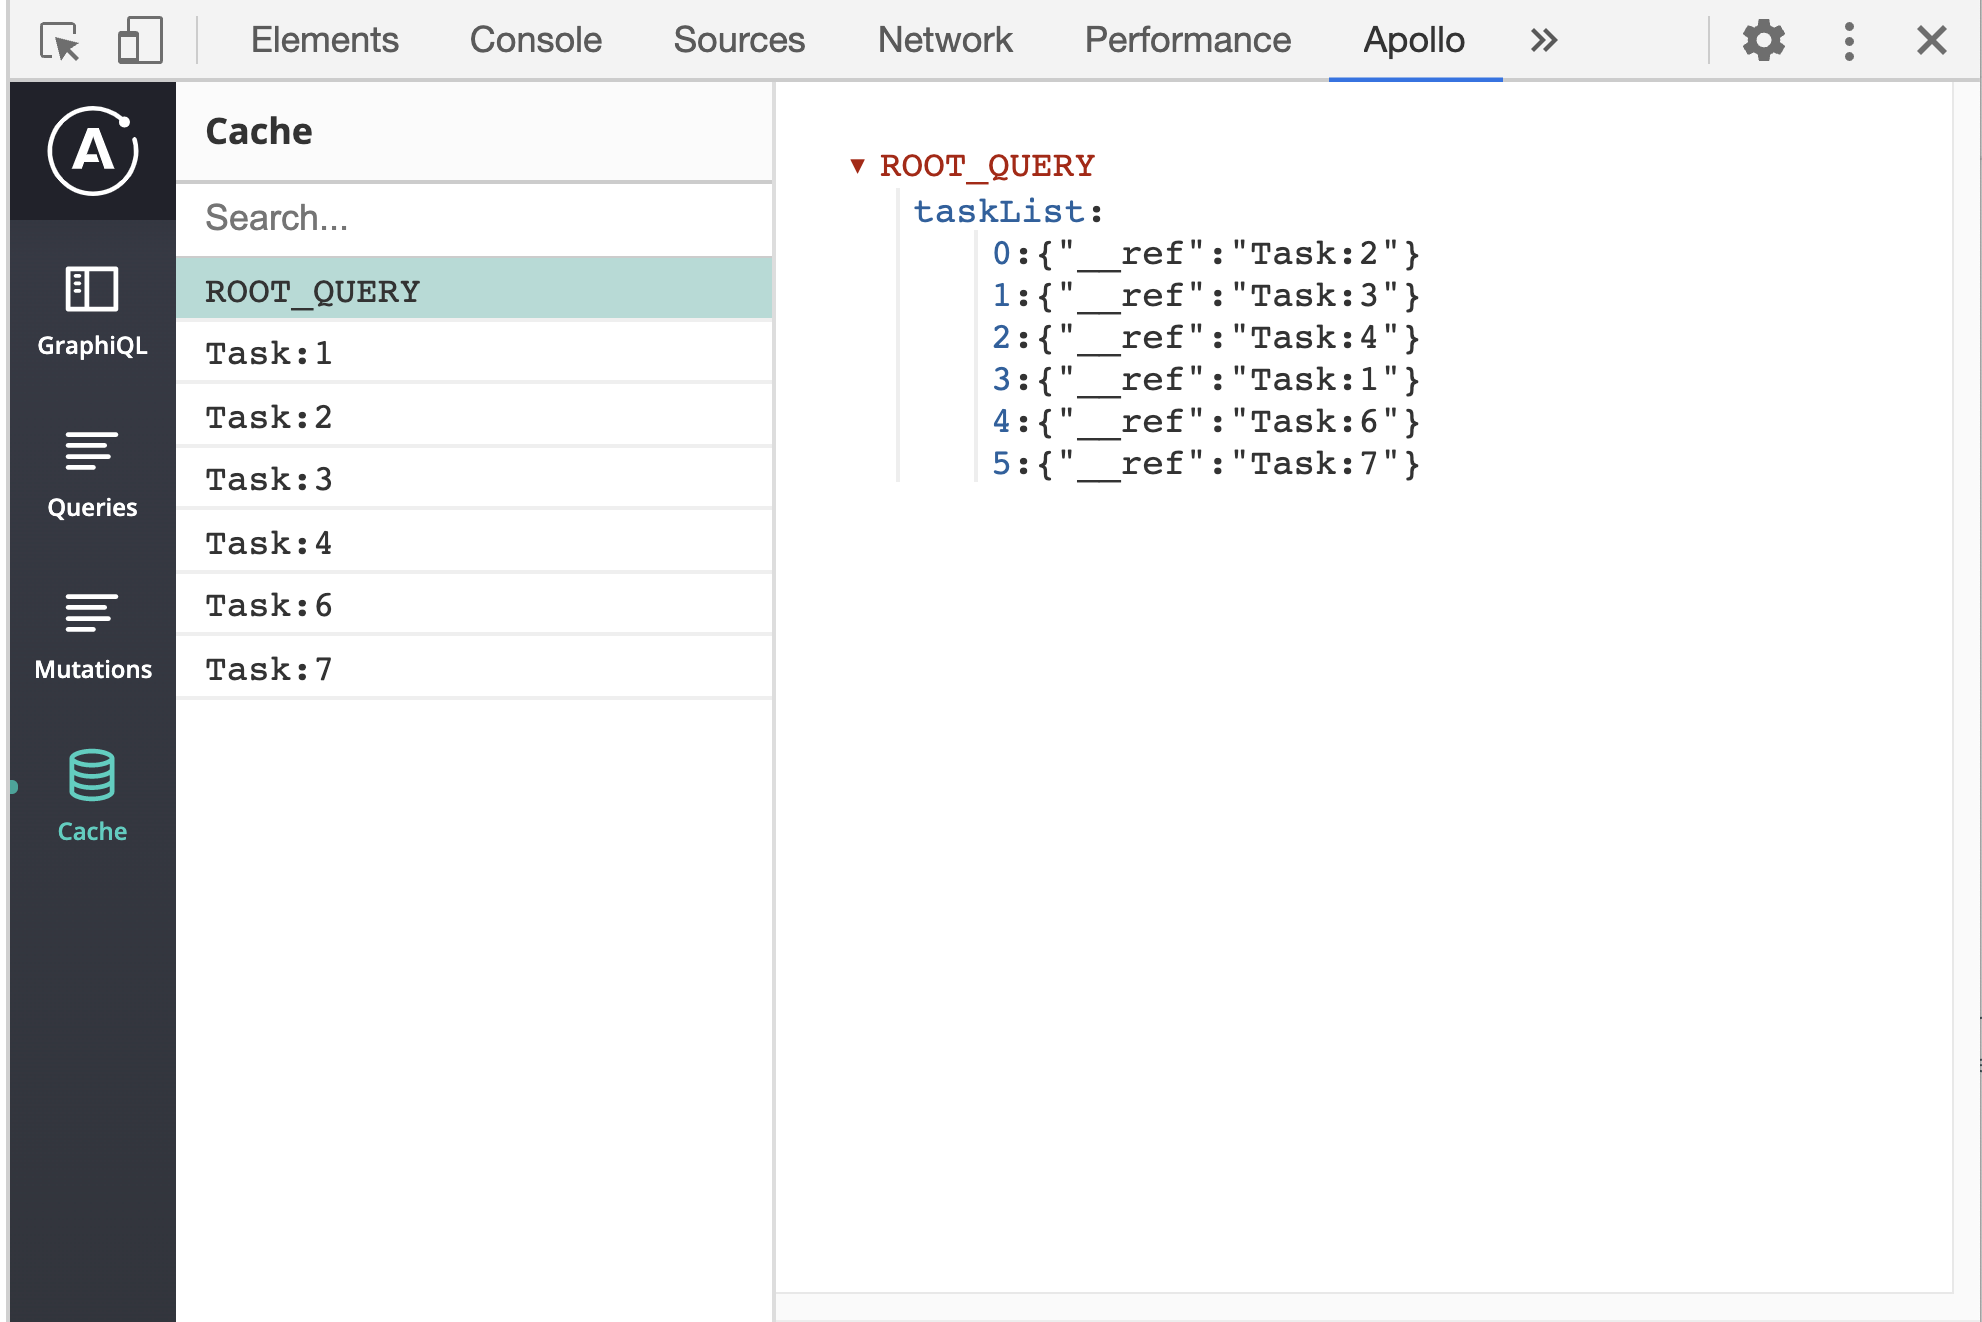The height and width of the screenshot is (1322, 1982).
Task: Click the red ROOT_QUERY heading
Action: [x=987, y=166]
